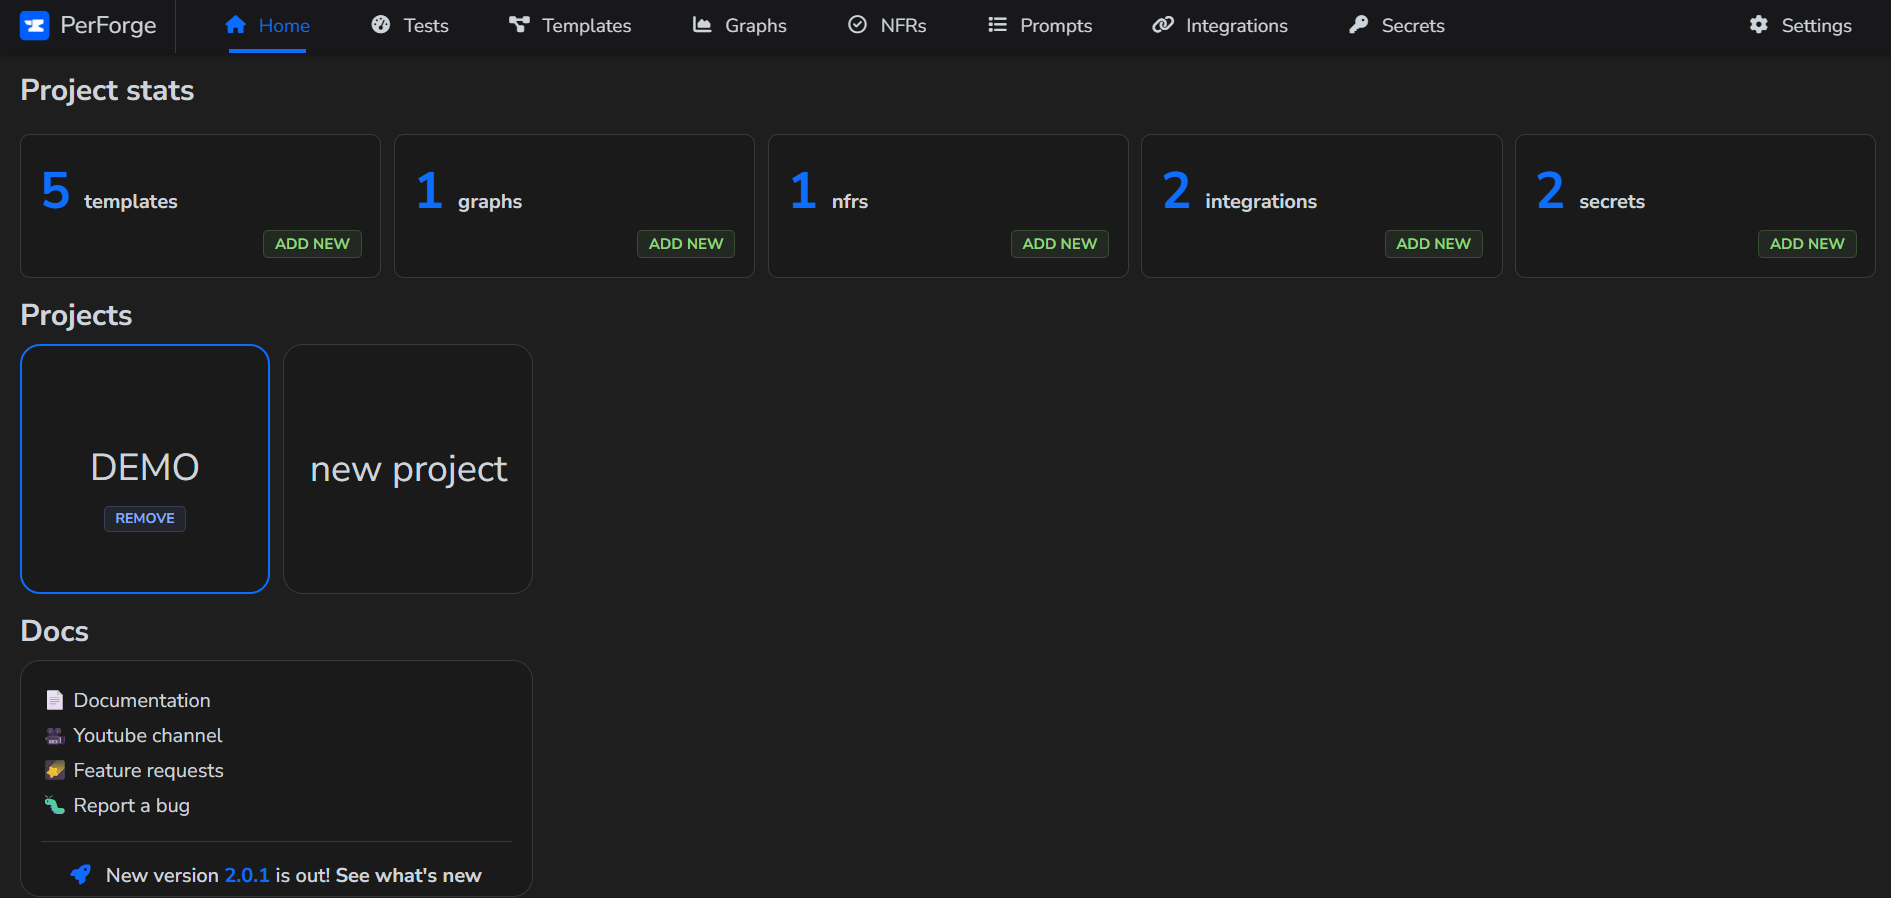This screenshot has width=1891, height=898.
Task: Remove the DEMO project
Action: 145,518
